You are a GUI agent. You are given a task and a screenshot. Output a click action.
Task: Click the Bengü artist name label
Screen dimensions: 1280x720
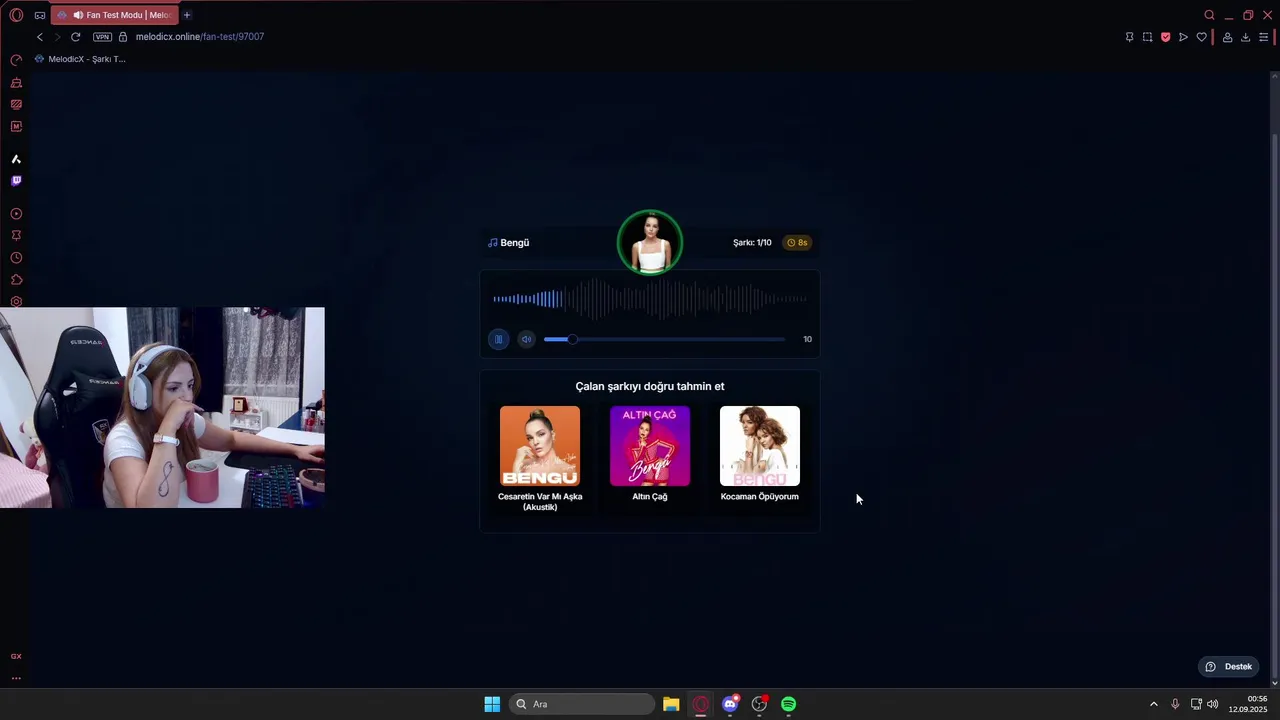(514, 243)
